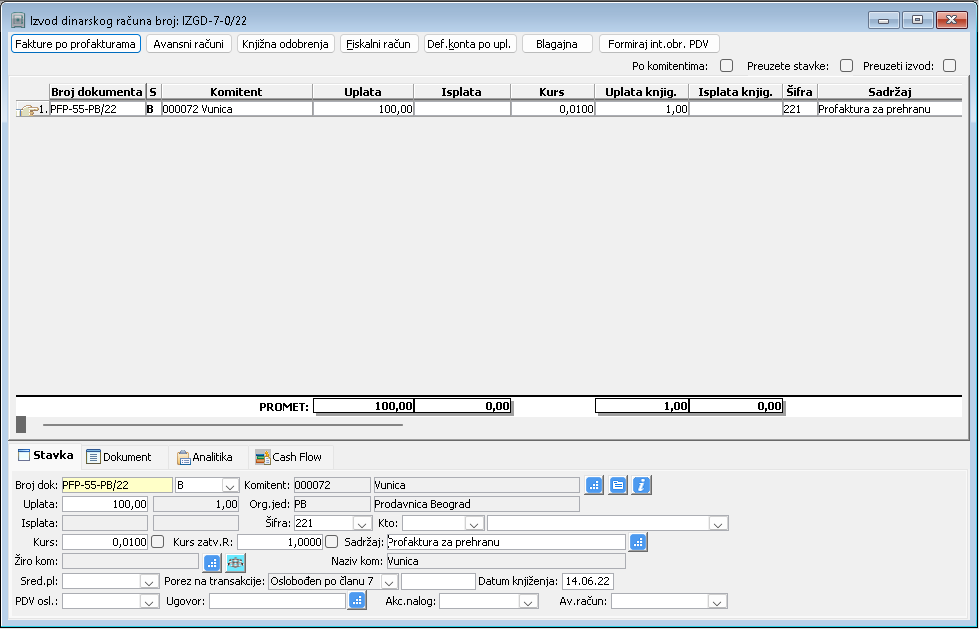Open the lookup icon next to the Sadržaj field
The image size is (980, 630).
(x=638, y=542)
